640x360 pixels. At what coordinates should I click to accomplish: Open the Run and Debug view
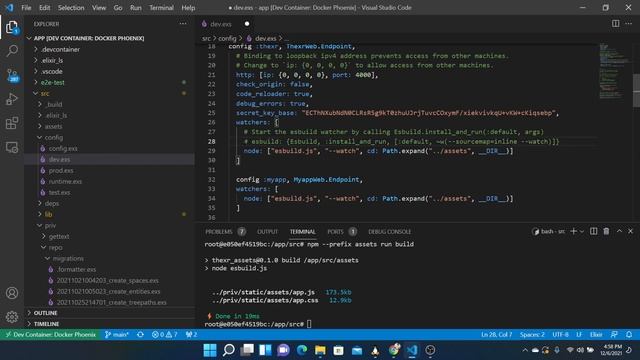click(x=12, y=99)
